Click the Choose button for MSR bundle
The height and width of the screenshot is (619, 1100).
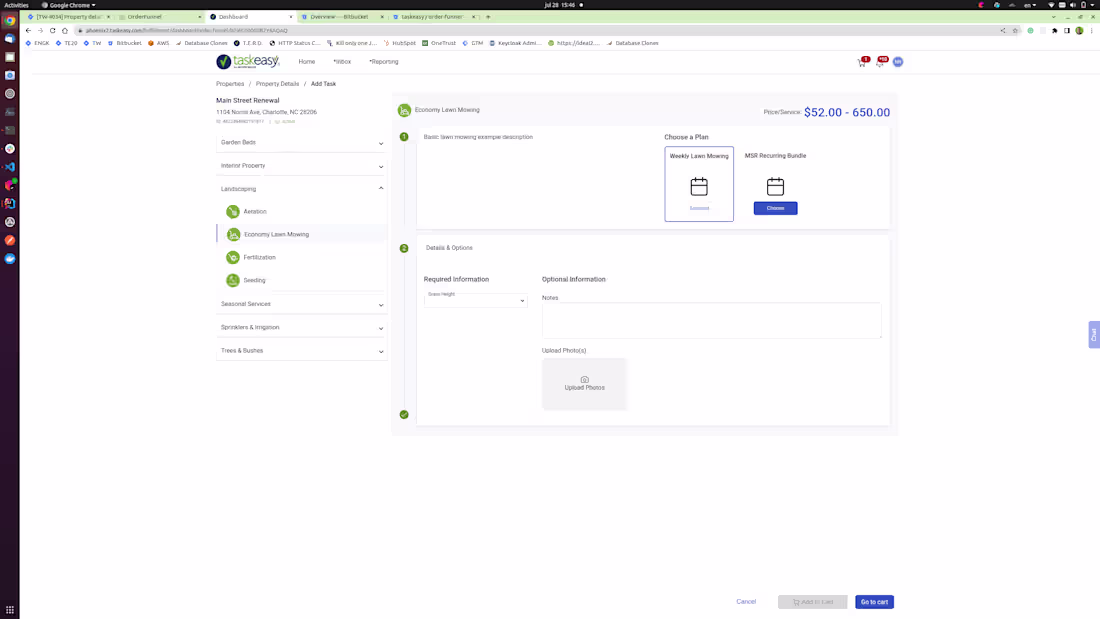point(775,208)
